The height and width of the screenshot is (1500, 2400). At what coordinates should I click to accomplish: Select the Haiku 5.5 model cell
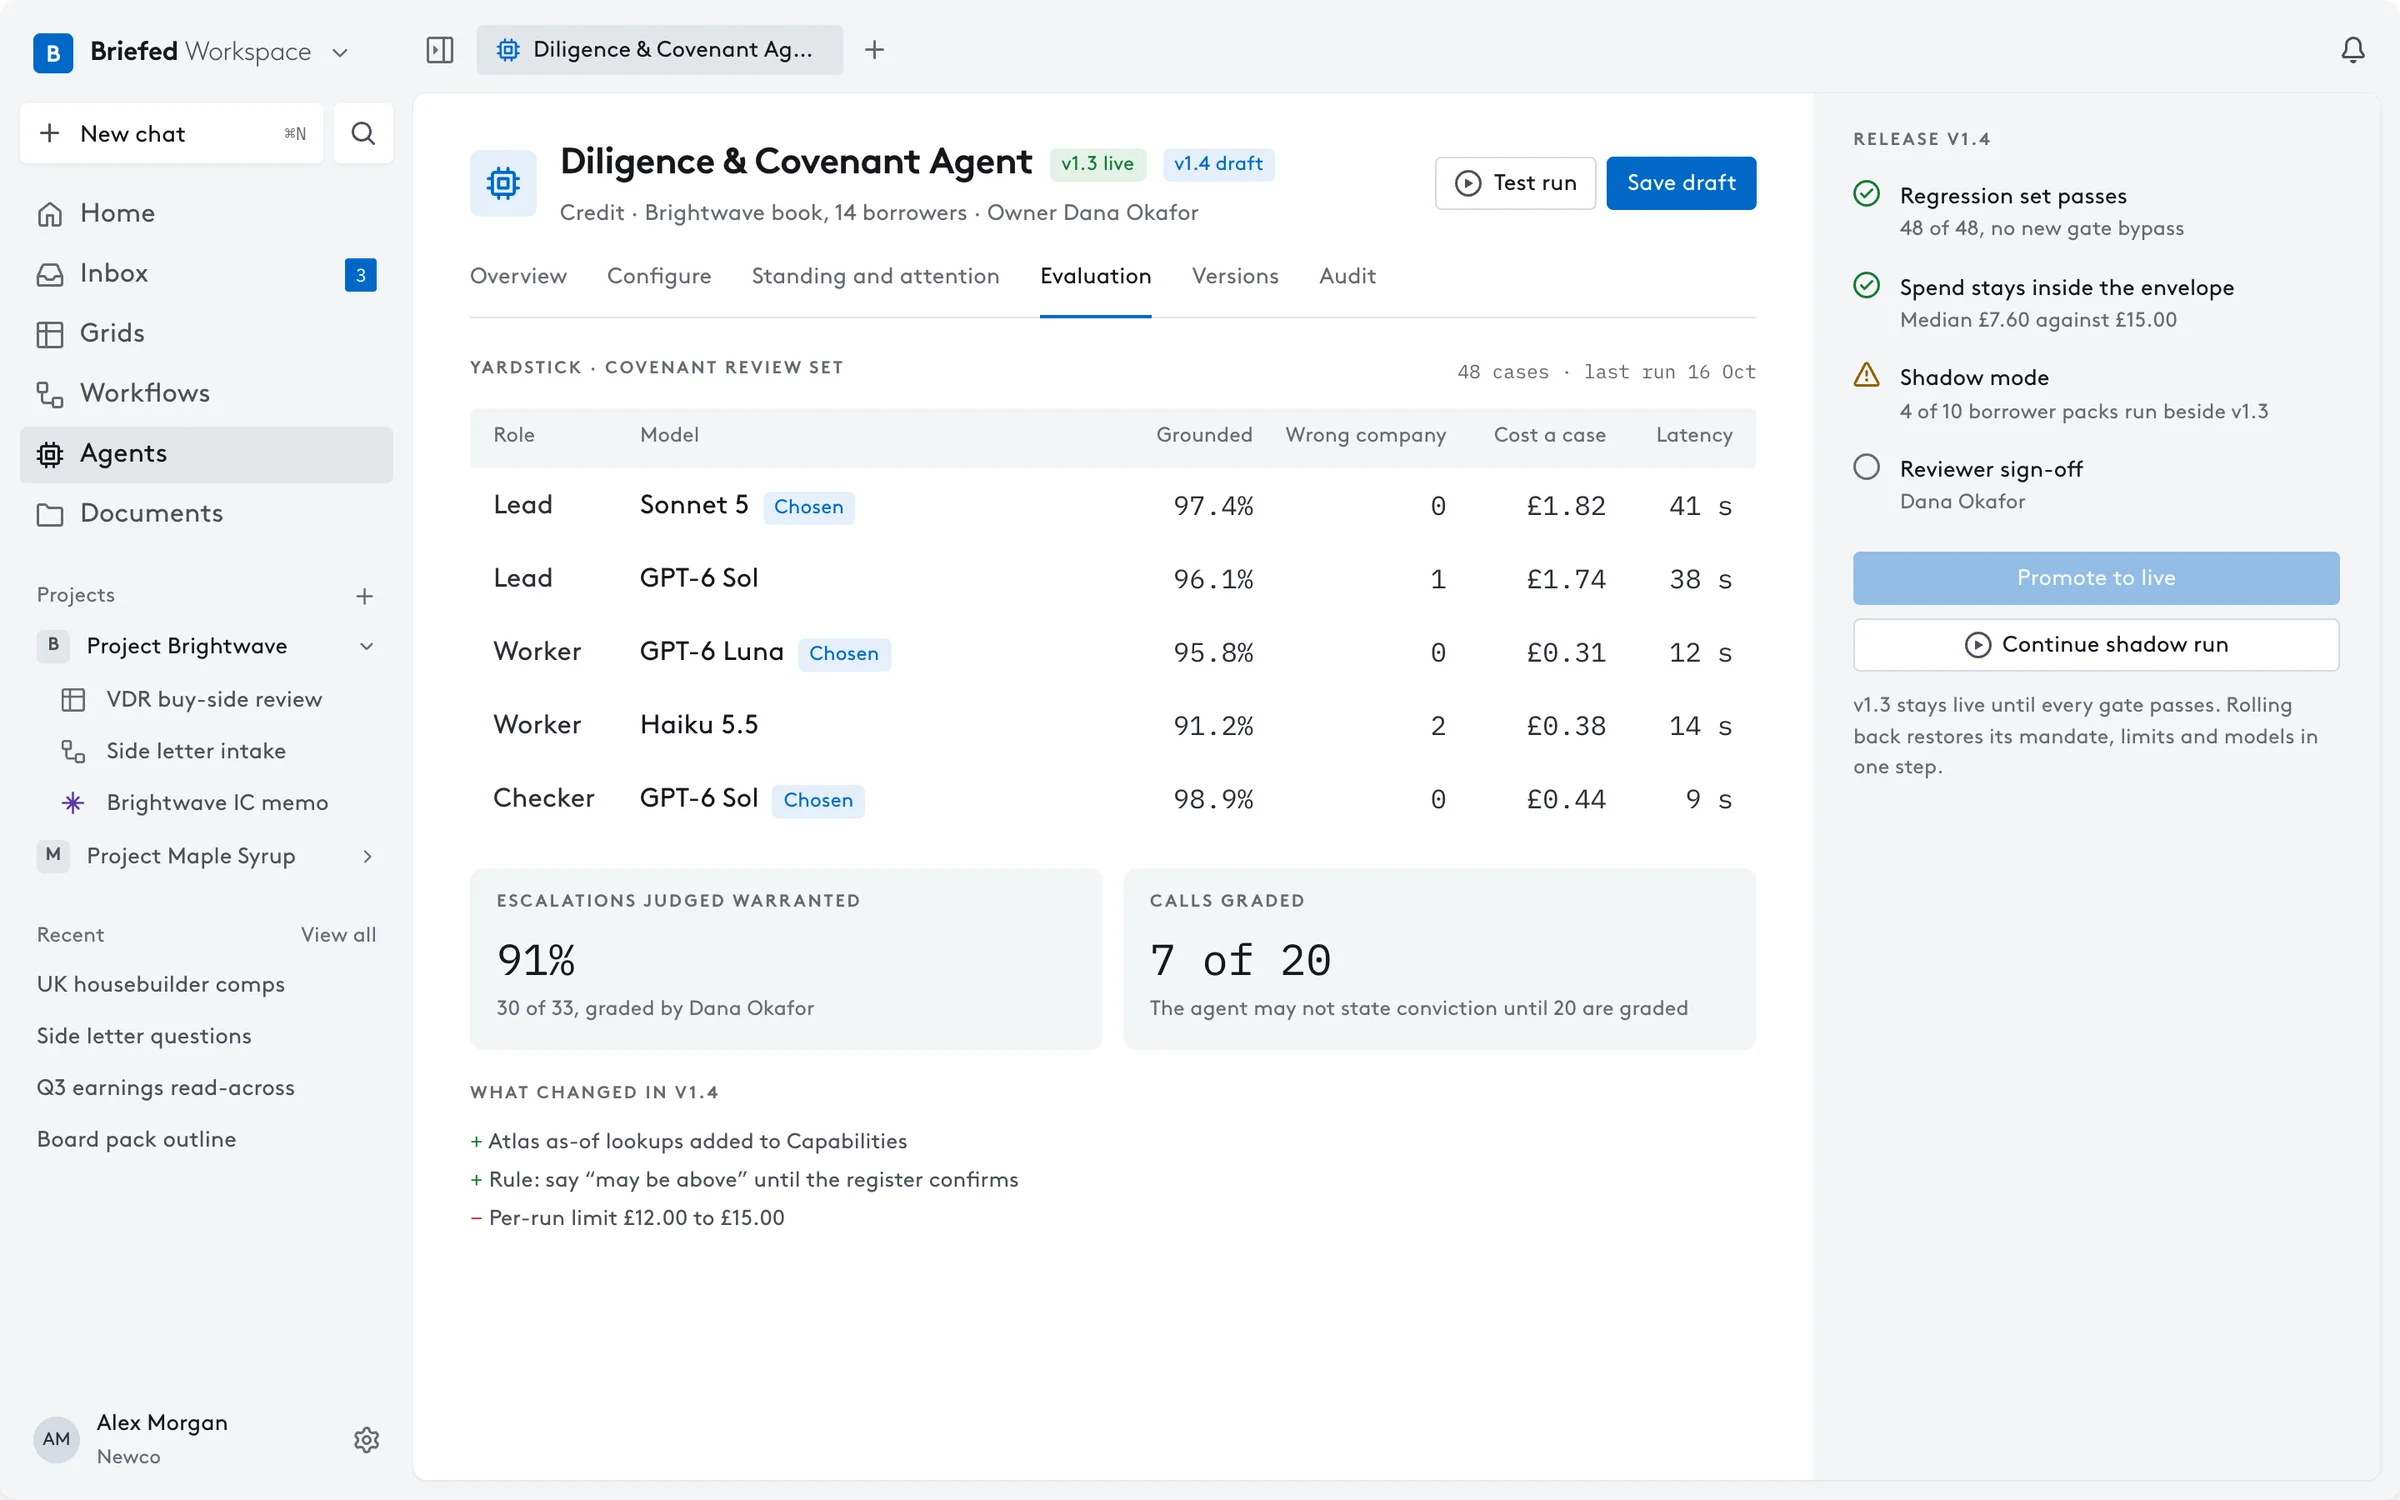coord(699,725)
